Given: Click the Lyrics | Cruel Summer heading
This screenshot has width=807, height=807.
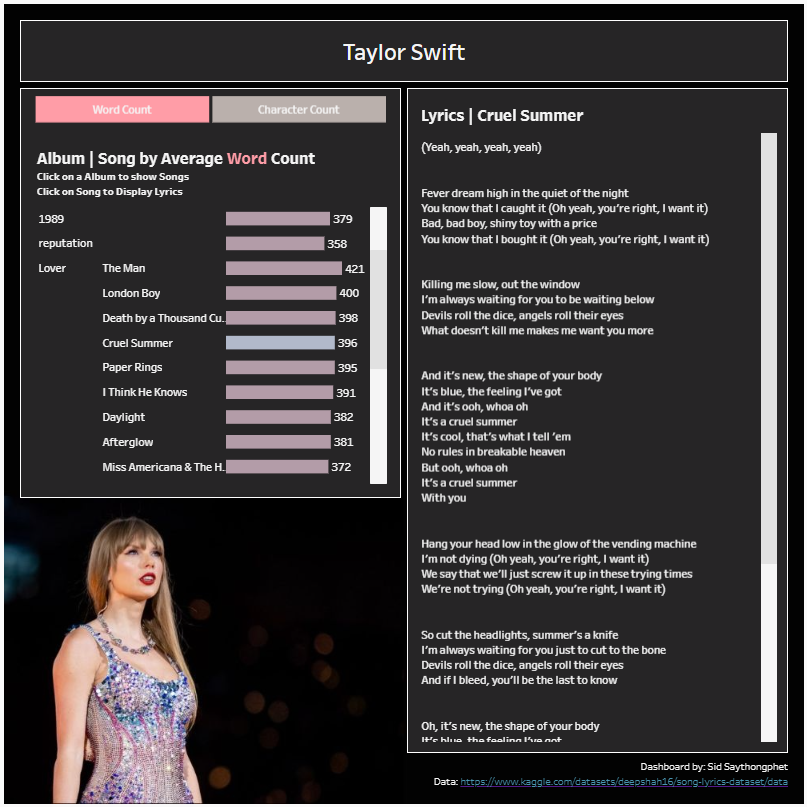Looking at the screenshot, I should [502, 116].
